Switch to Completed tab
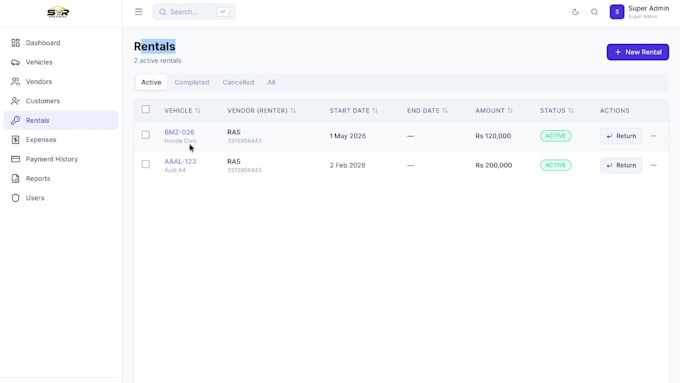The image size is (680, 383). pos(192,82)
